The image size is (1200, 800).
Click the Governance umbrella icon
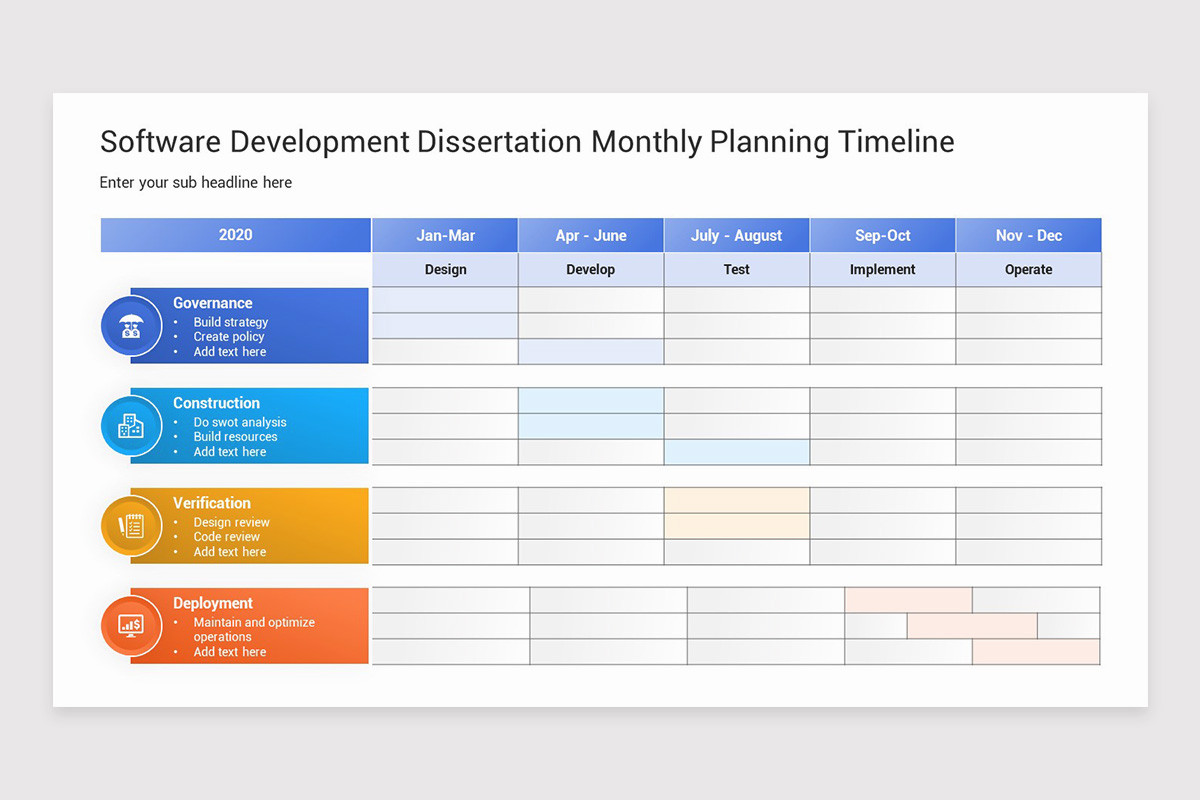pyautogui.click(x=131, y=326)
